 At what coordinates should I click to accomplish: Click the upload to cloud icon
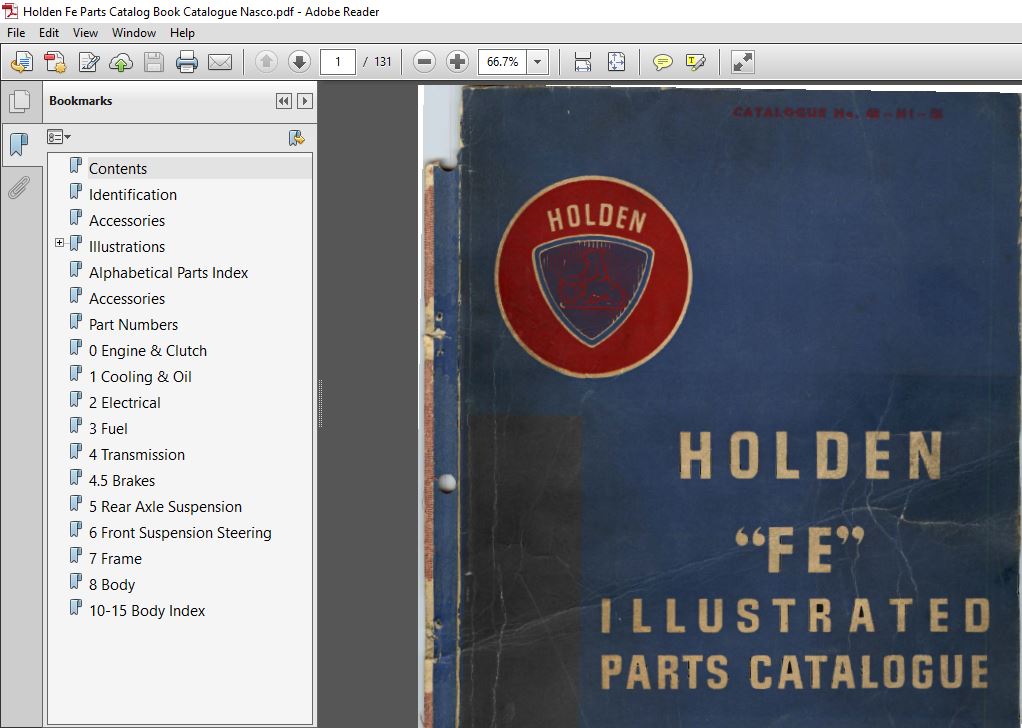coord(121,62)
